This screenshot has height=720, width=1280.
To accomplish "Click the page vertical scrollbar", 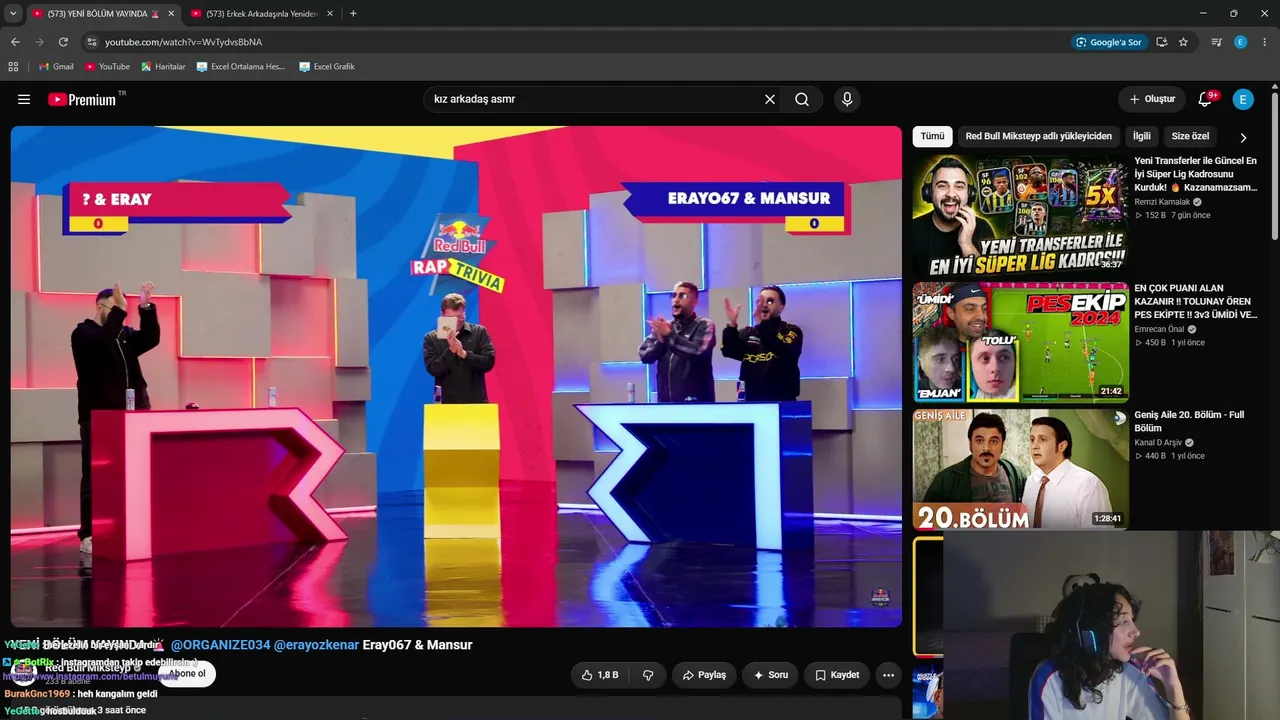I will [x=1275, y=165].
